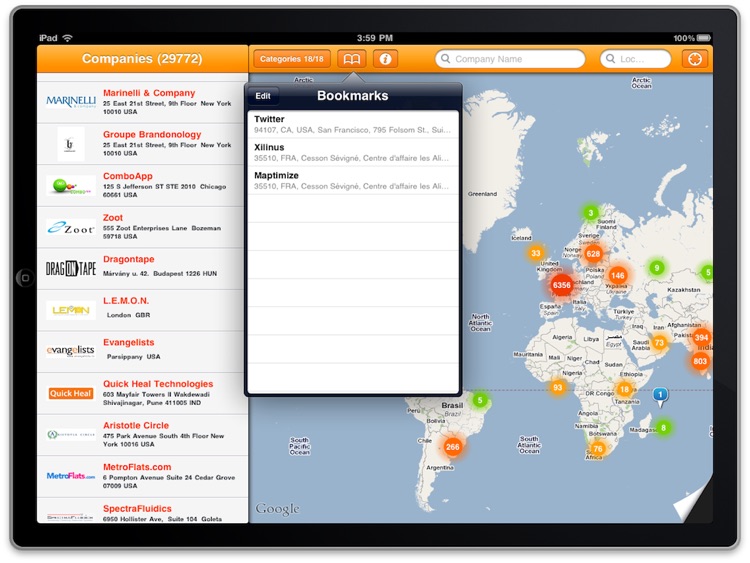Tap the info icon button
Screen dimensions: 750x563
[x=385, y=59]
